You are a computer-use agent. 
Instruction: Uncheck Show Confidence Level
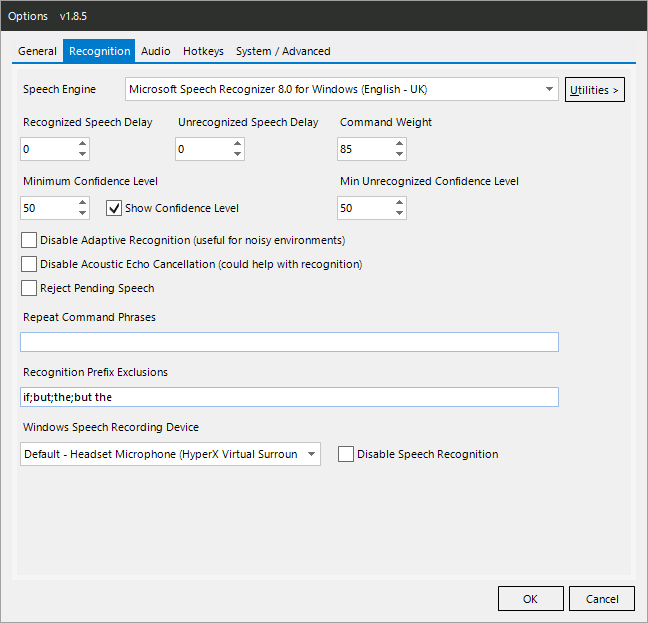(x=114, y=208)
